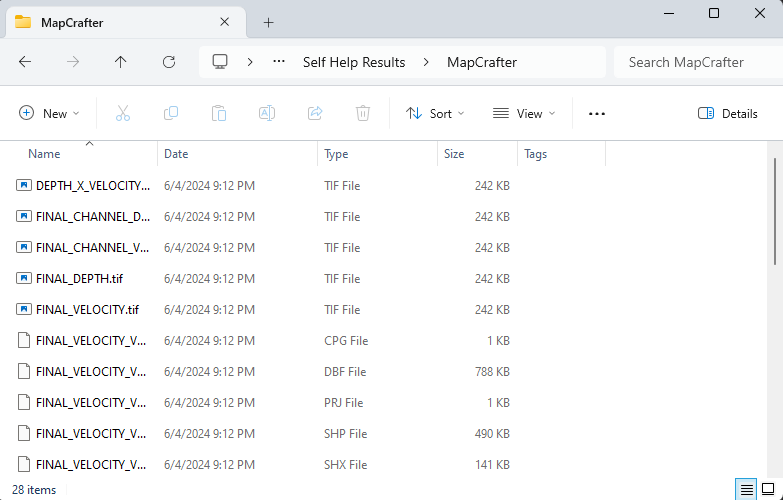Click the Copy icon in toolbar
This screenshot has height=500, width=783.
point(171,114)
